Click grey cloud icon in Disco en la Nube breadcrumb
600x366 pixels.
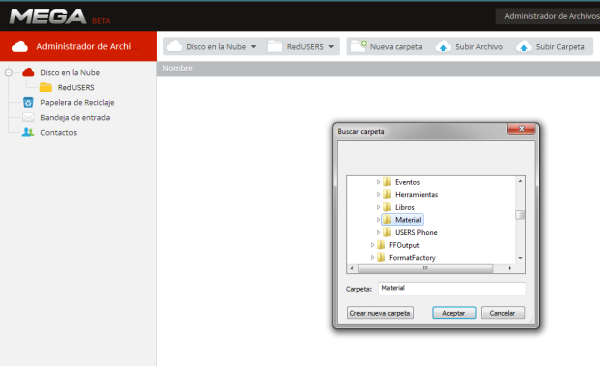click(x=174, y=46)
